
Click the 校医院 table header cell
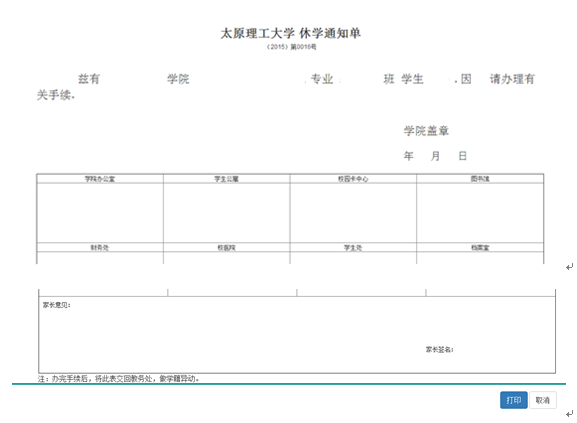[x=226, y=248]
